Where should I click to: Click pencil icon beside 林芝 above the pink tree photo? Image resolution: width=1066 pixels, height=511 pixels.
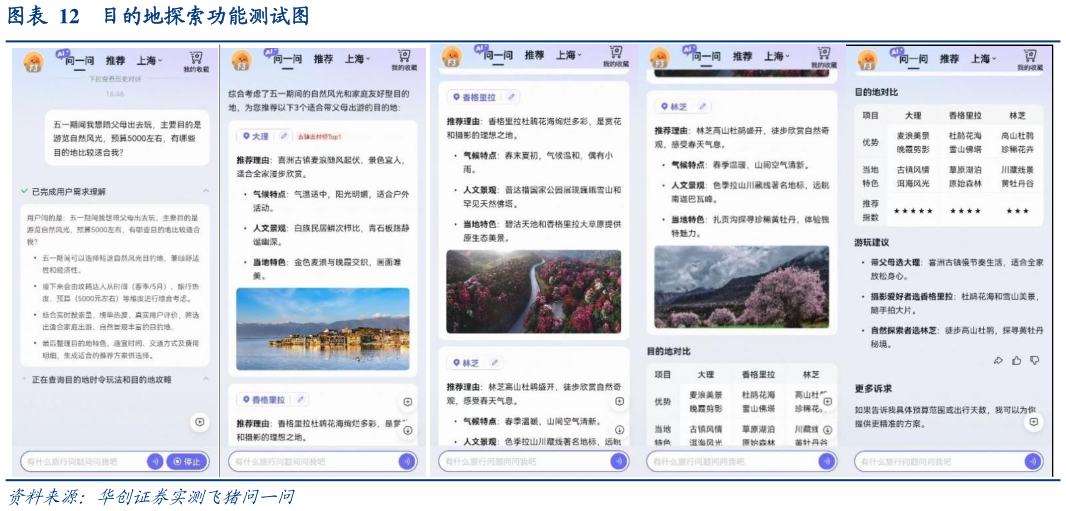tap(704, 107)
